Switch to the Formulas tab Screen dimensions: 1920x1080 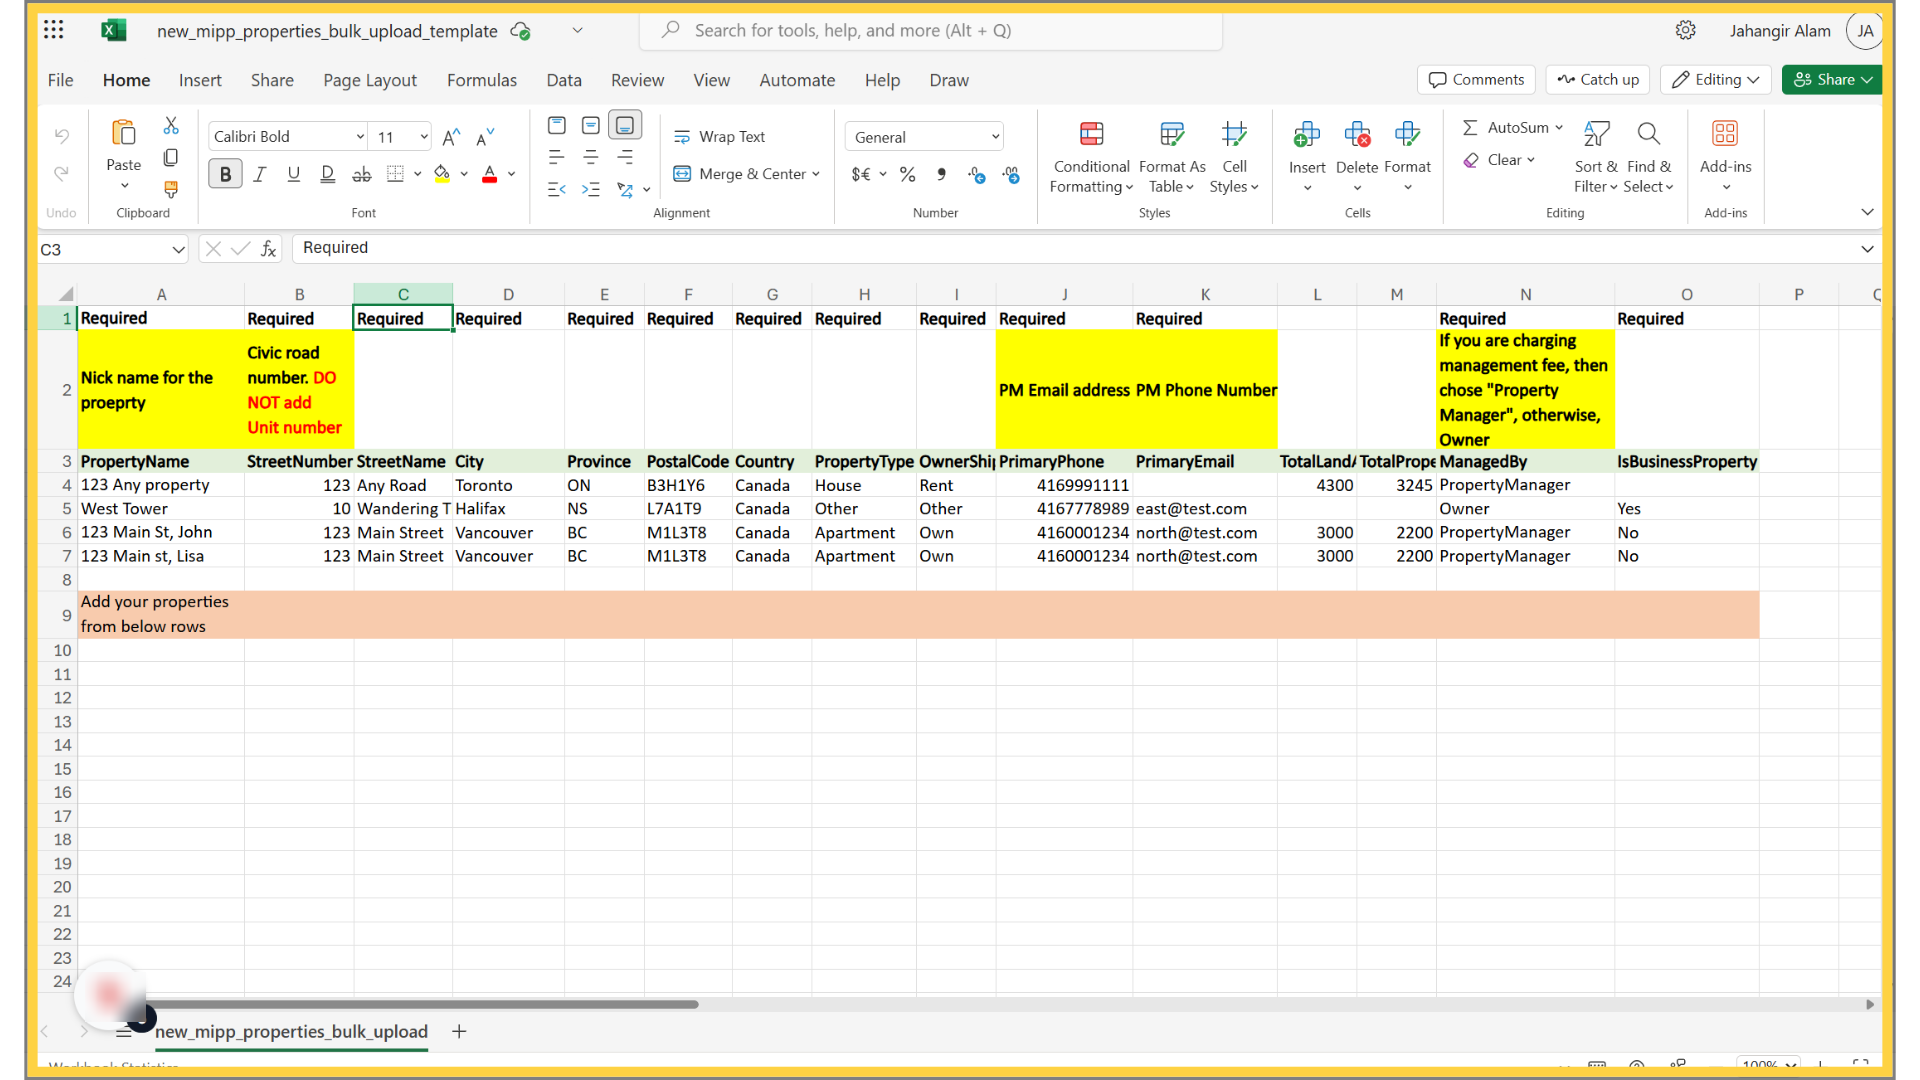(x=481, y=80)
